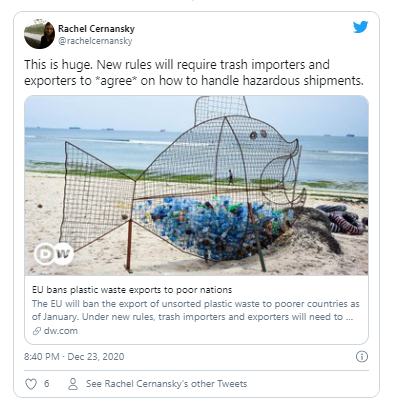Open the Rachel Cernansky display name
This screenshot has width=398, height=405.
coord(96,29)
